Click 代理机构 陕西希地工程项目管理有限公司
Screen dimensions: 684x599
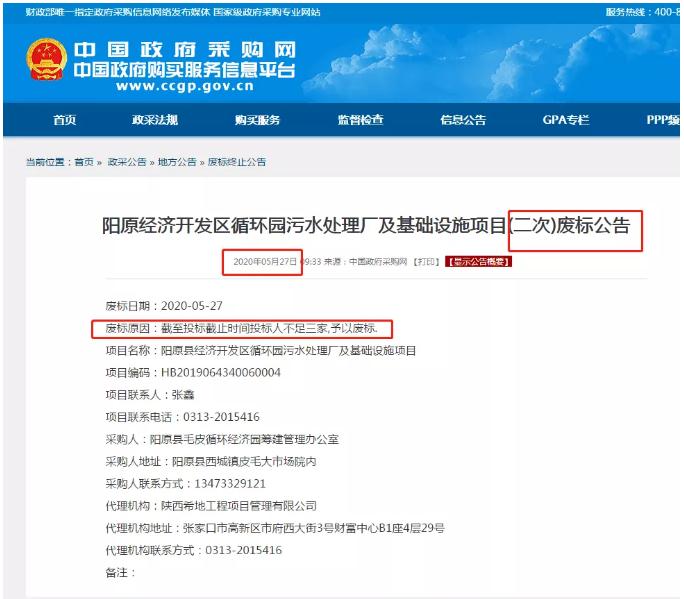(x=211, y=506)
